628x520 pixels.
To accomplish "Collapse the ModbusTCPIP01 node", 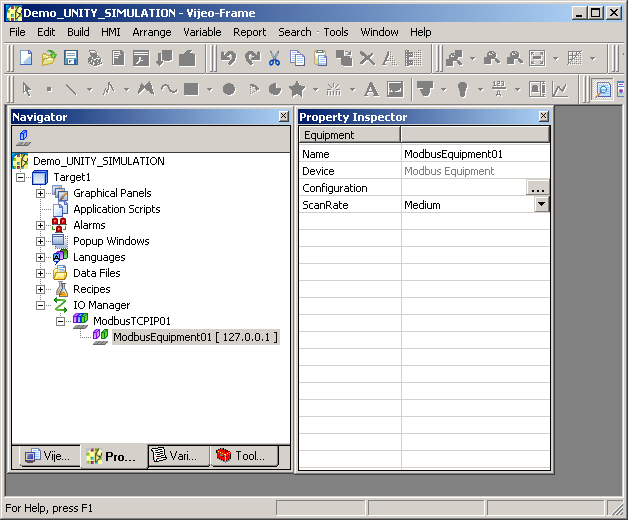I will (x=60, y=321).
